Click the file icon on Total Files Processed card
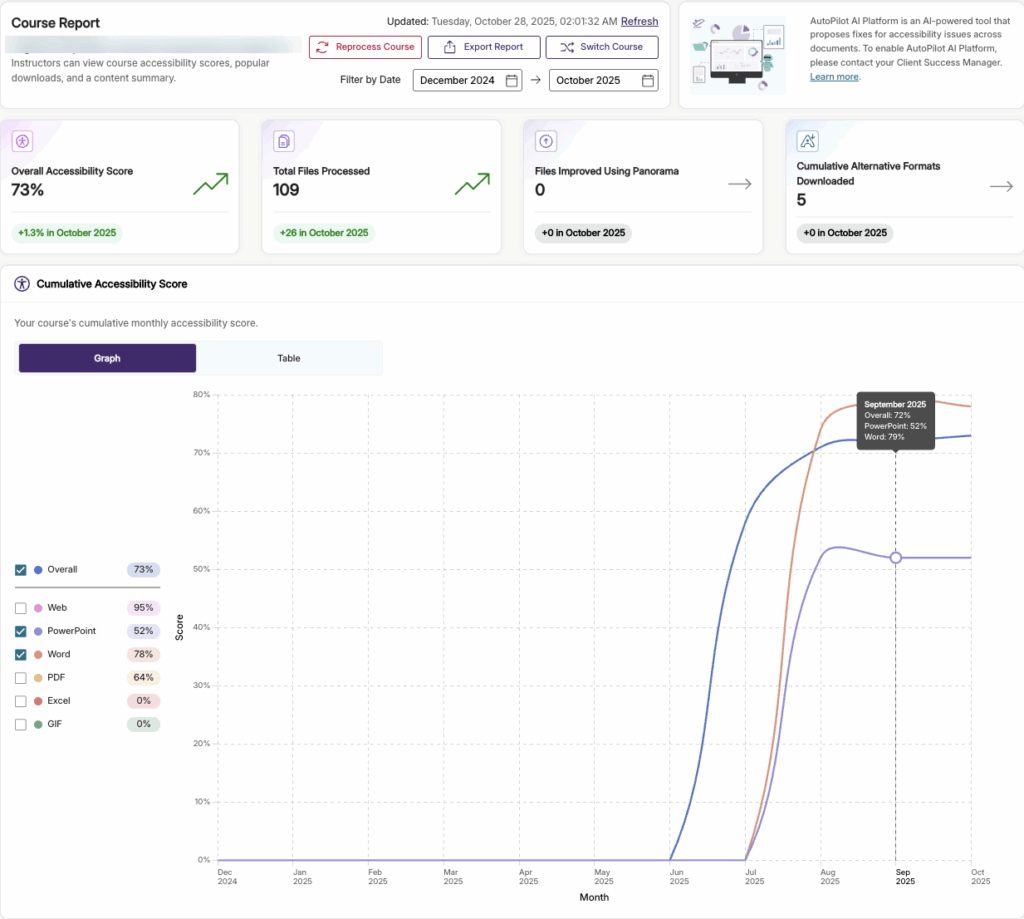Screen dimensions: 1024x919 click(282, 141)
